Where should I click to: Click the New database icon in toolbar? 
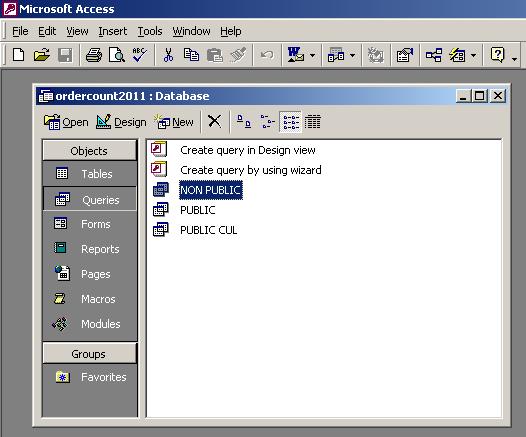(18, 55)
